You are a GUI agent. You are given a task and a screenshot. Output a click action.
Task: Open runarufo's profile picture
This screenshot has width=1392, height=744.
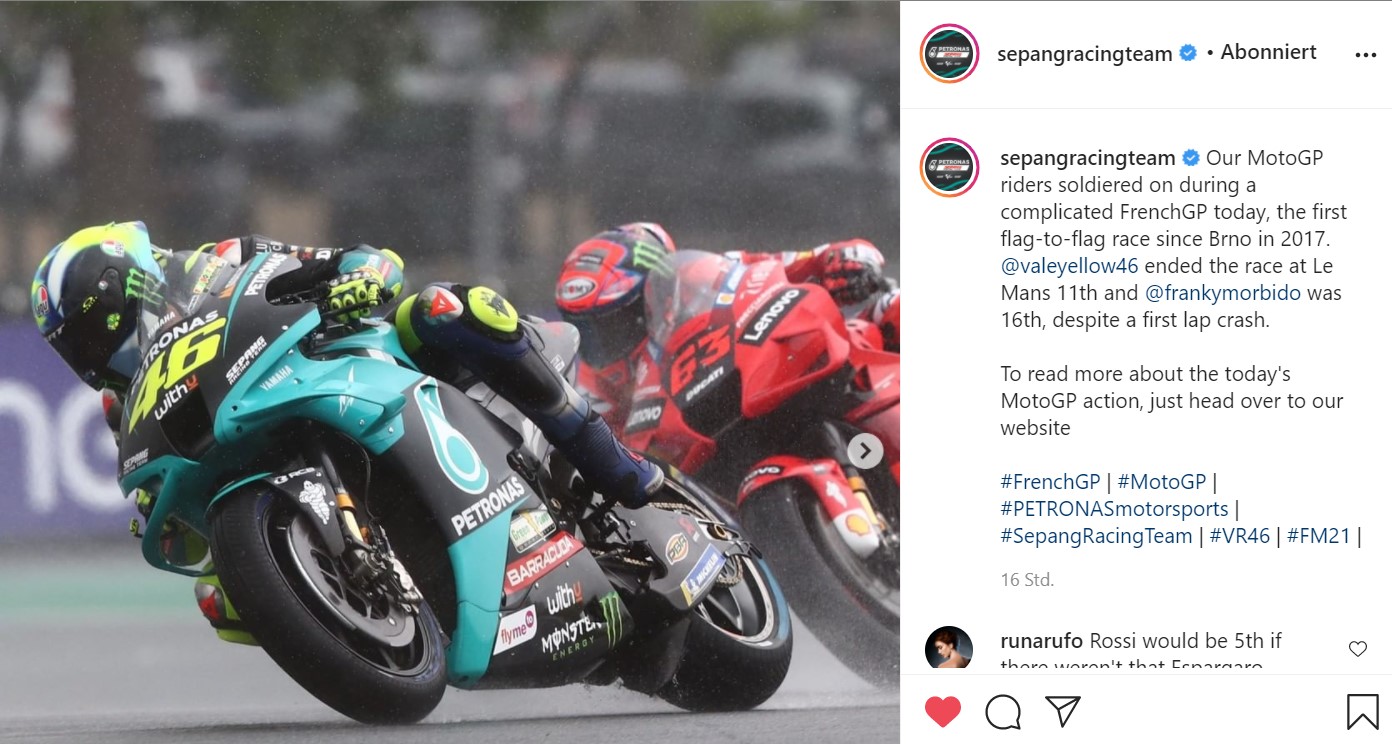click(x=949, y=648)
